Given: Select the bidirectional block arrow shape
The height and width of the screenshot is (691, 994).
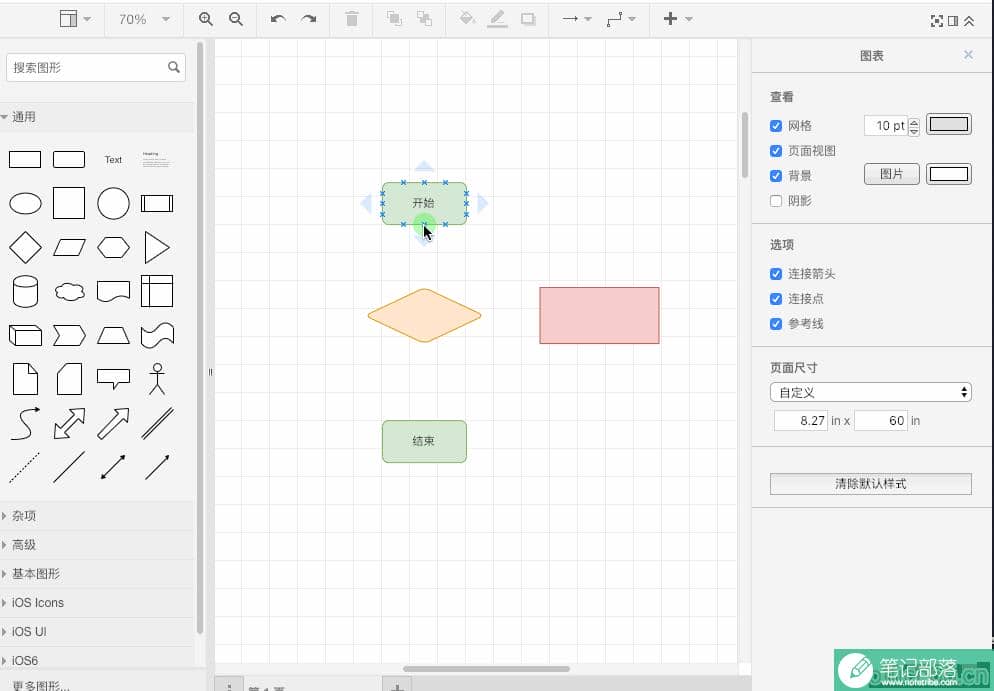Looking at the screenshot, I should pos(70,423).
